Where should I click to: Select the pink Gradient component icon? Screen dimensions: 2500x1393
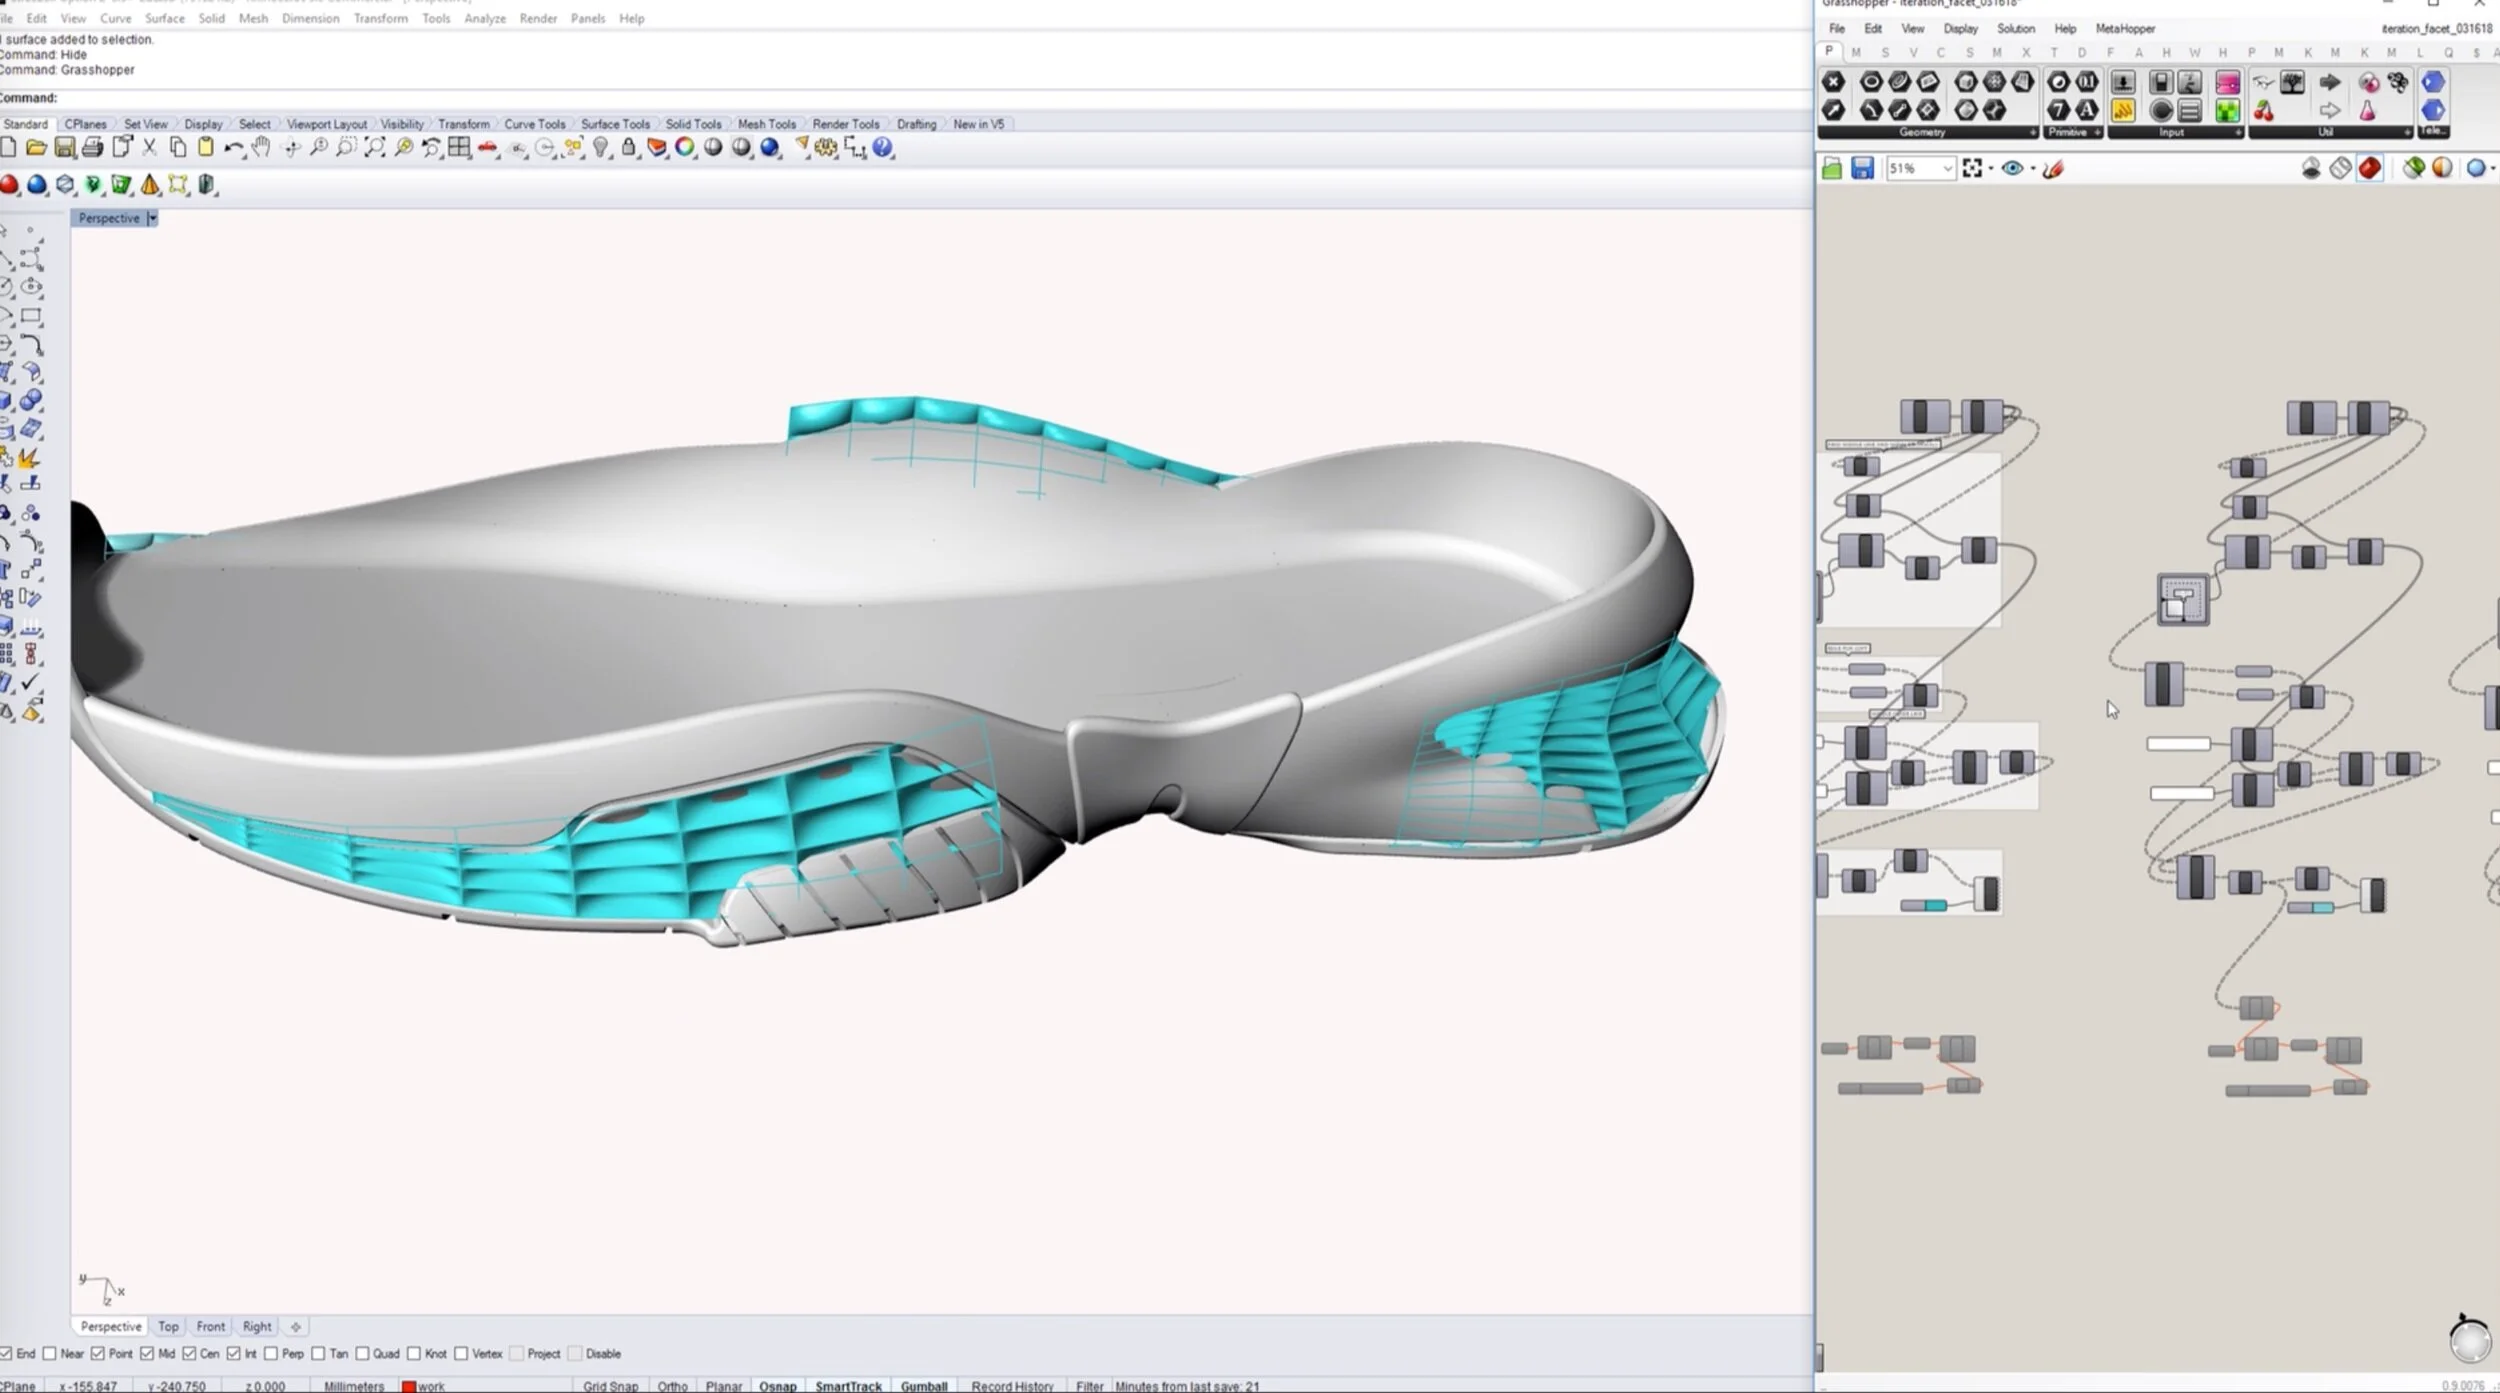pos(2228,82)
